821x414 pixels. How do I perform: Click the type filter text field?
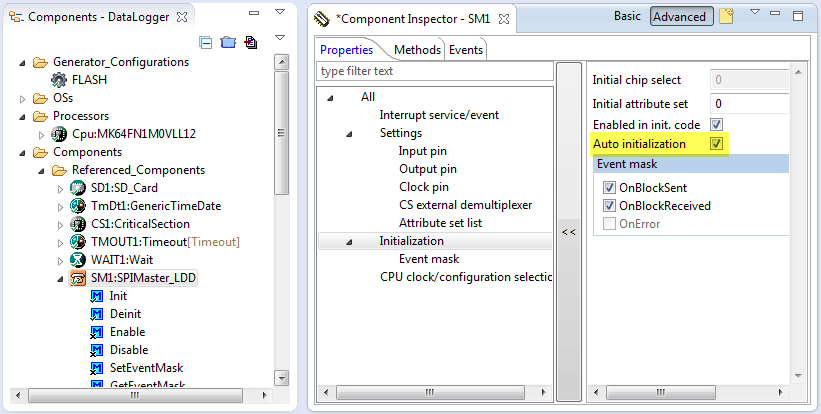(x=434, y=71)
